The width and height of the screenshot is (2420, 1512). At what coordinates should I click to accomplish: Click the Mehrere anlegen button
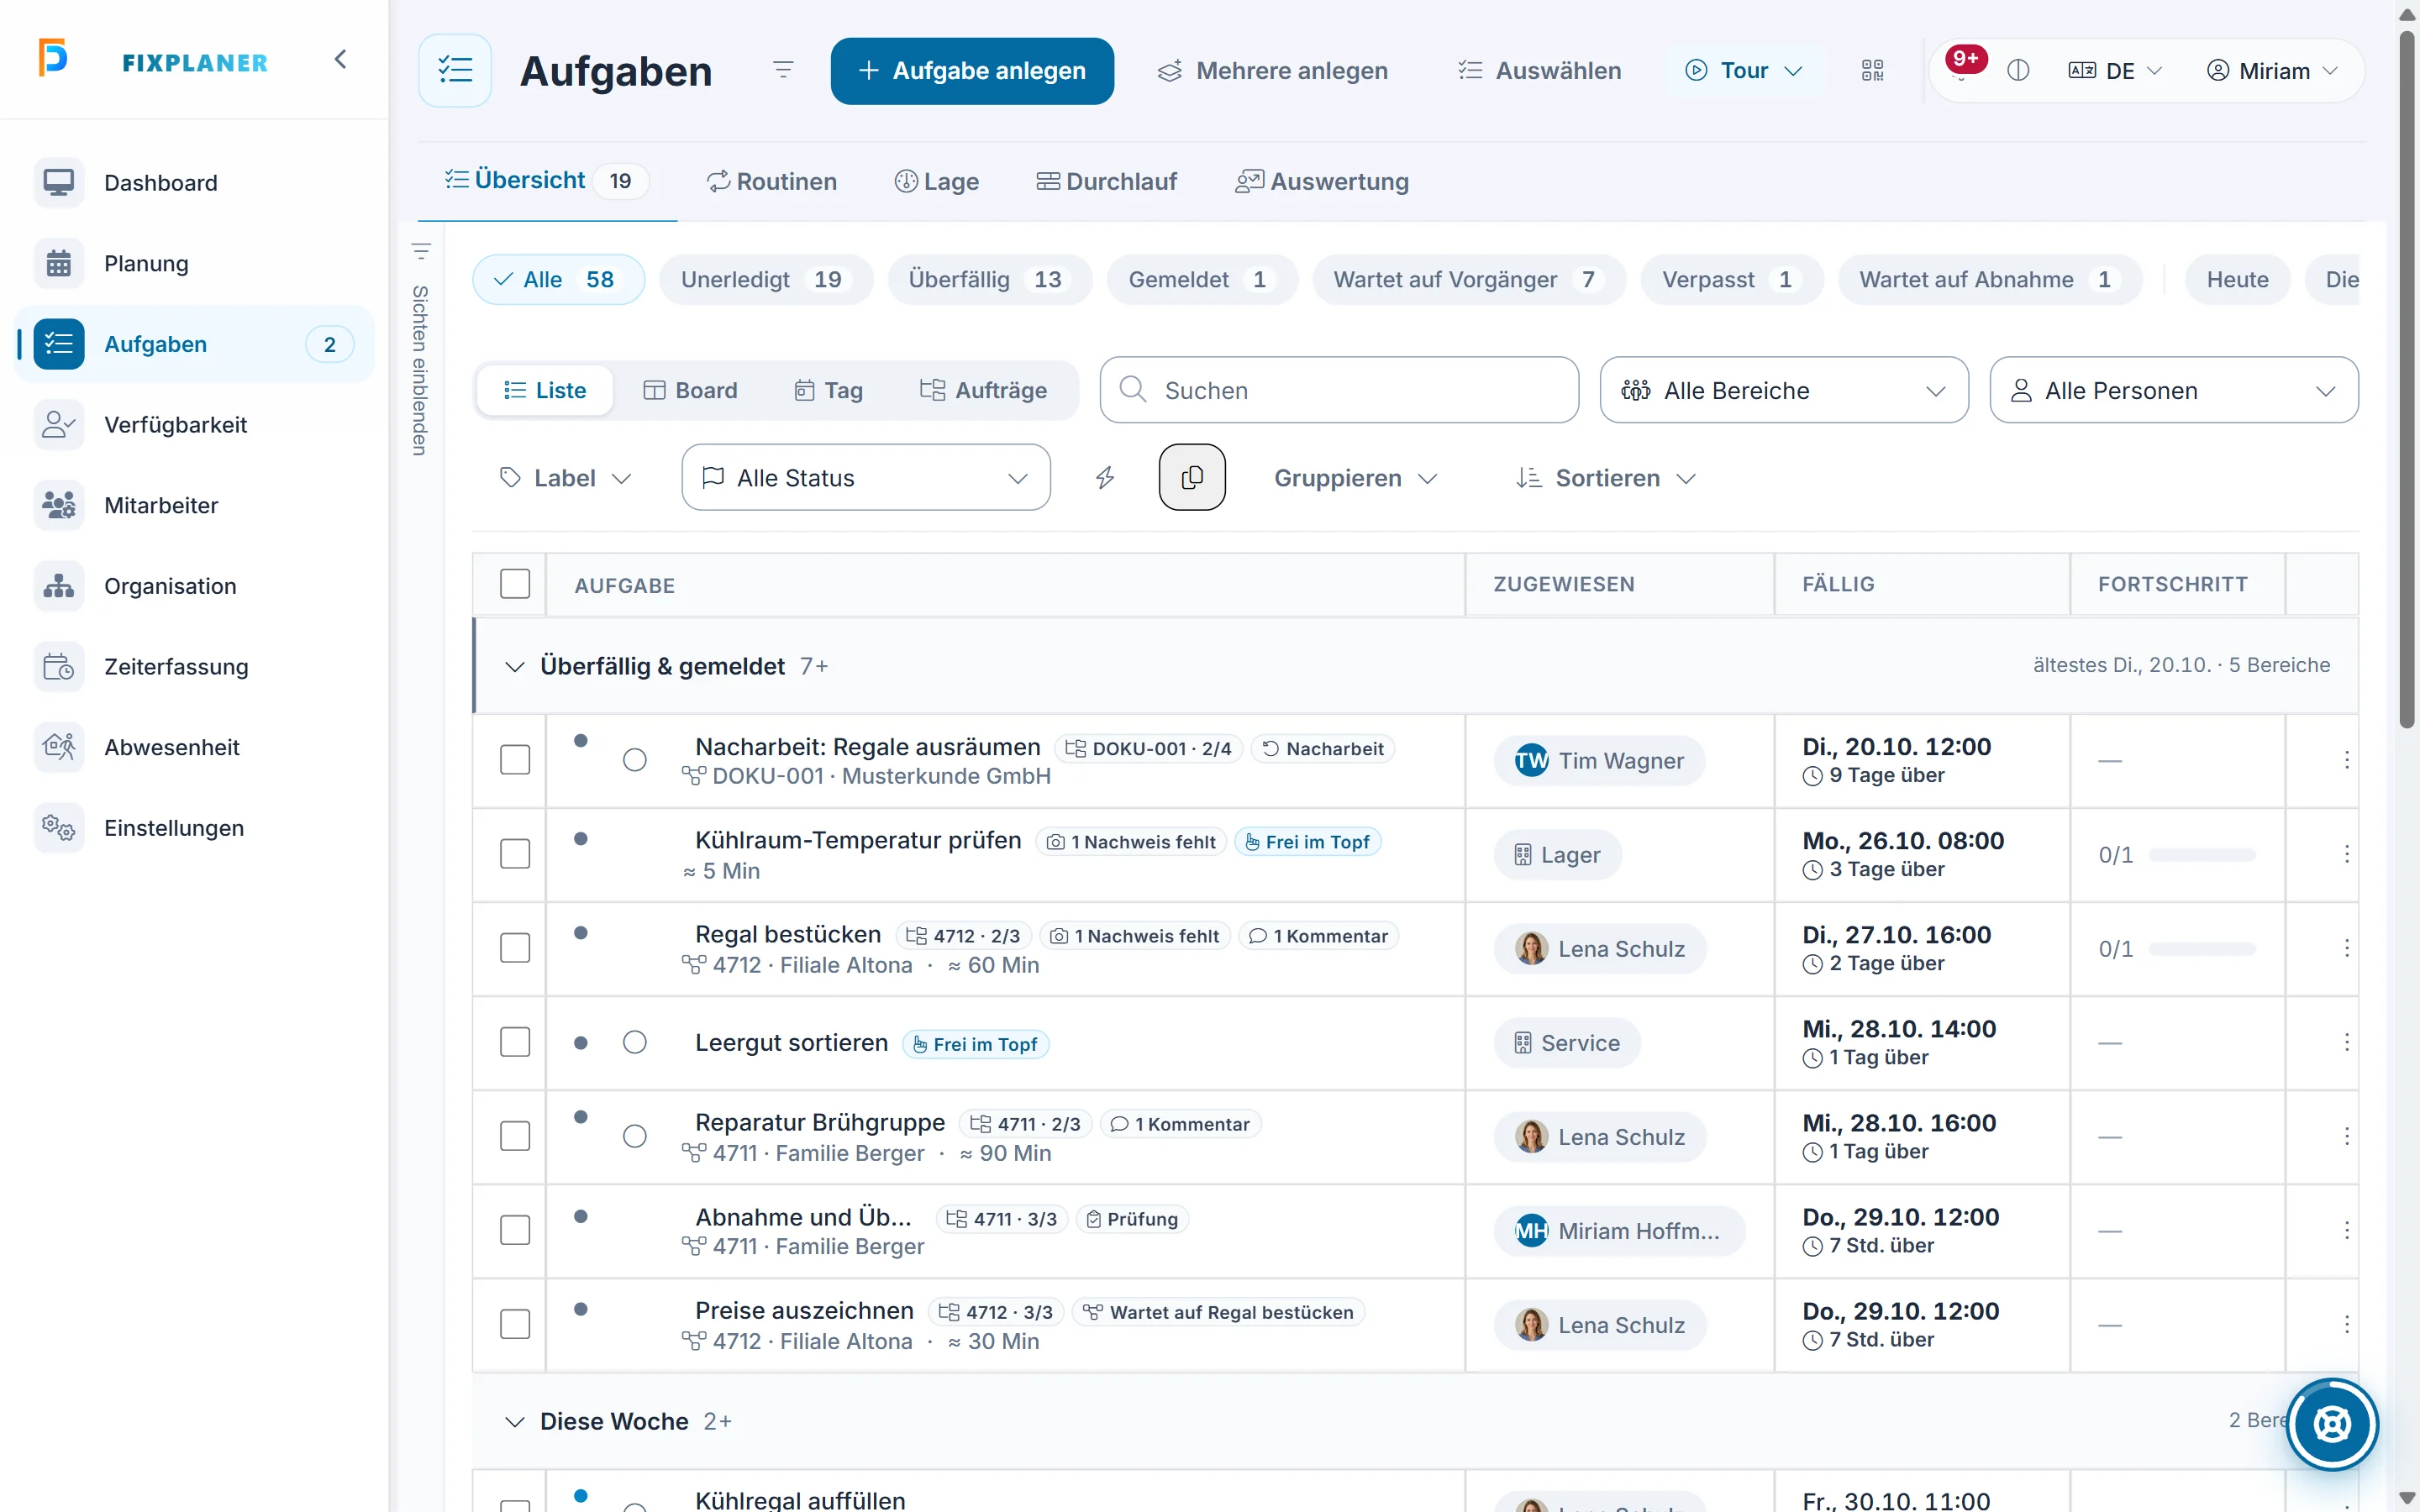(1273, 71)
